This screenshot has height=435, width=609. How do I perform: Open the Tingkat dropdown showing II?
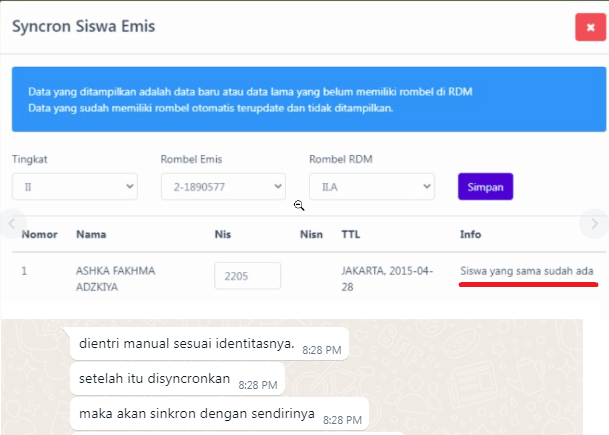[x=75, y=187]
